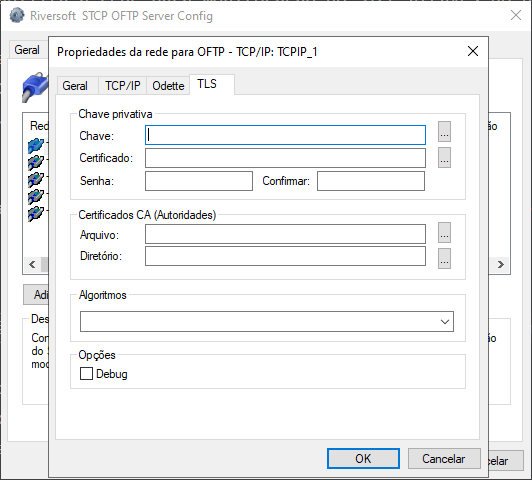
Task: Switch to the TCP/IP tab
Action: click(x=122, y=85)
